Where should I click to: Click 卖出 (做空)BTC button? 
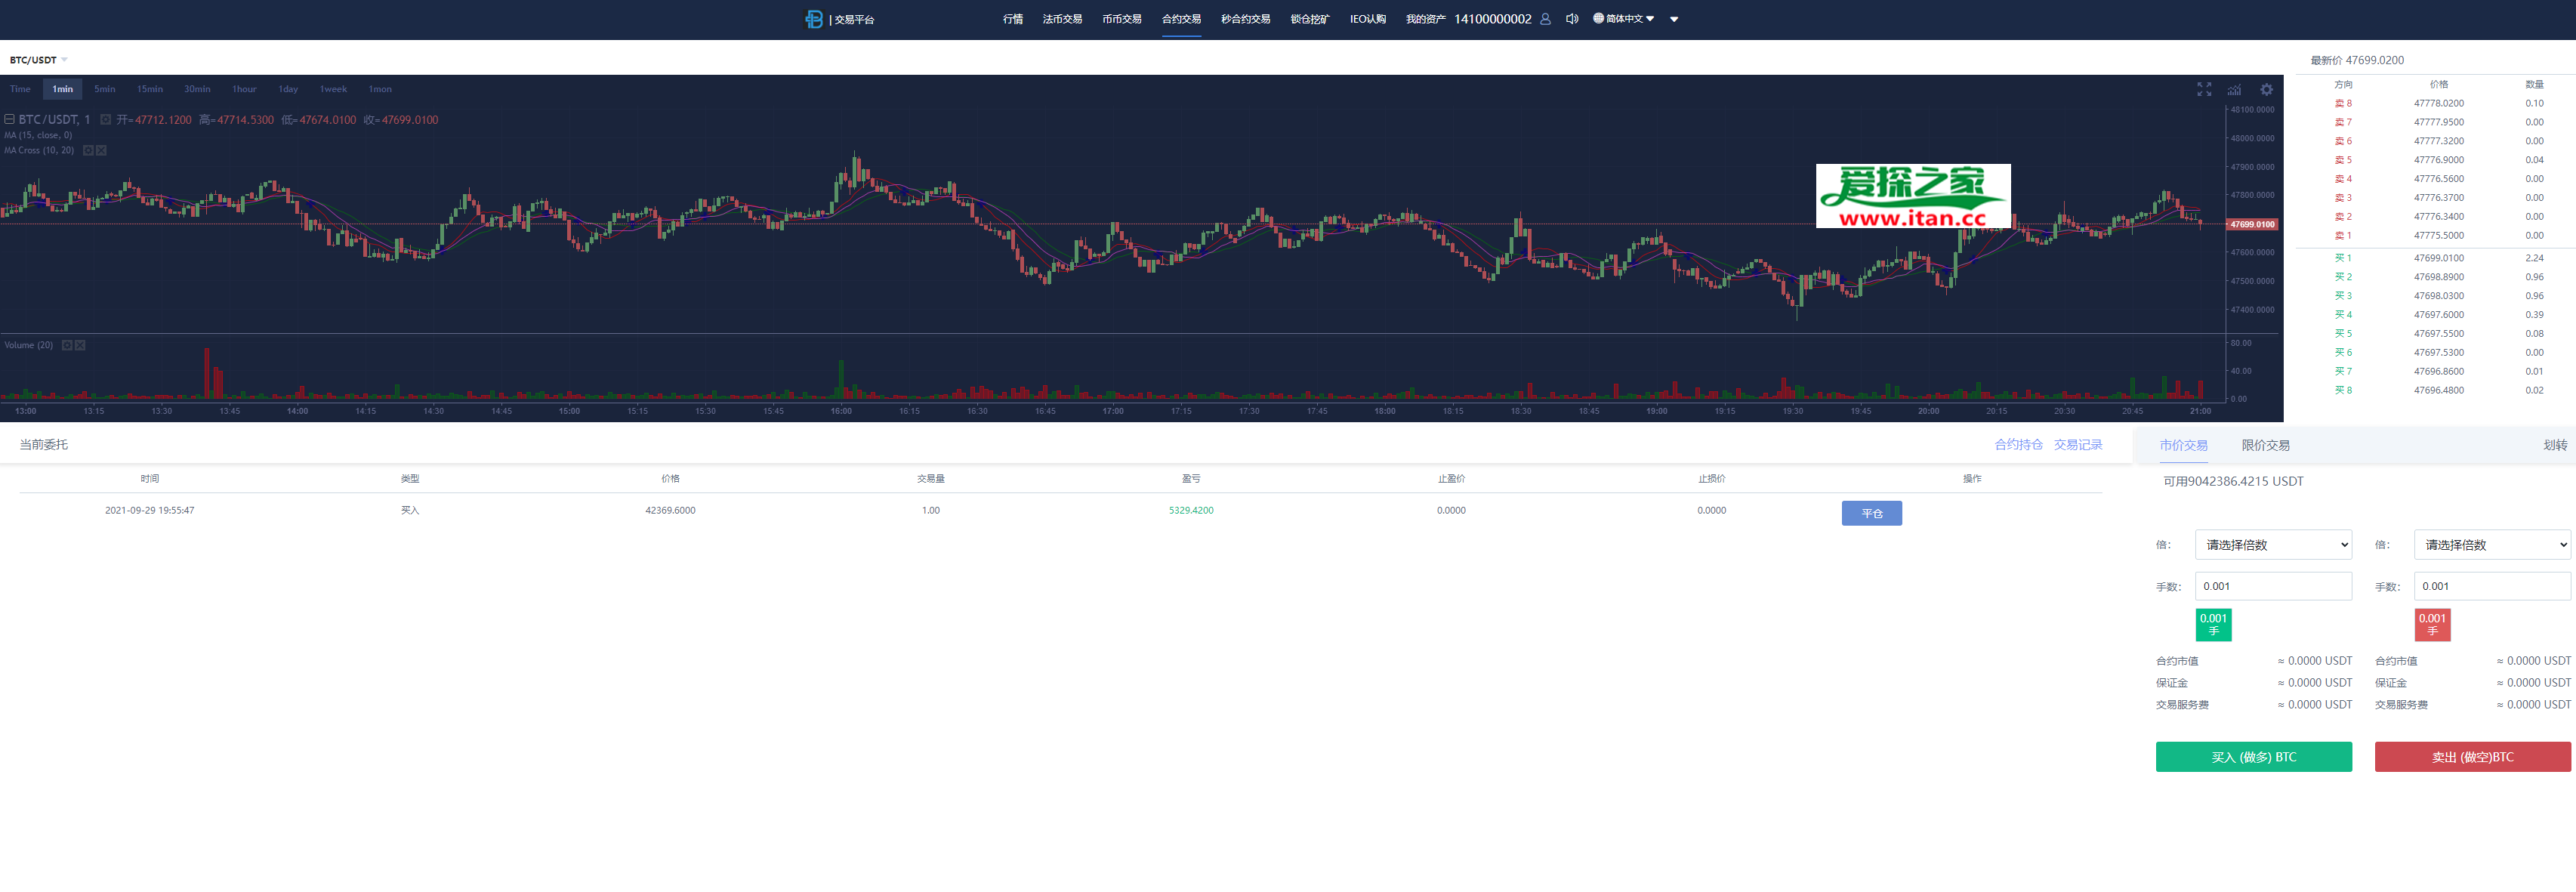[2472, 757]
